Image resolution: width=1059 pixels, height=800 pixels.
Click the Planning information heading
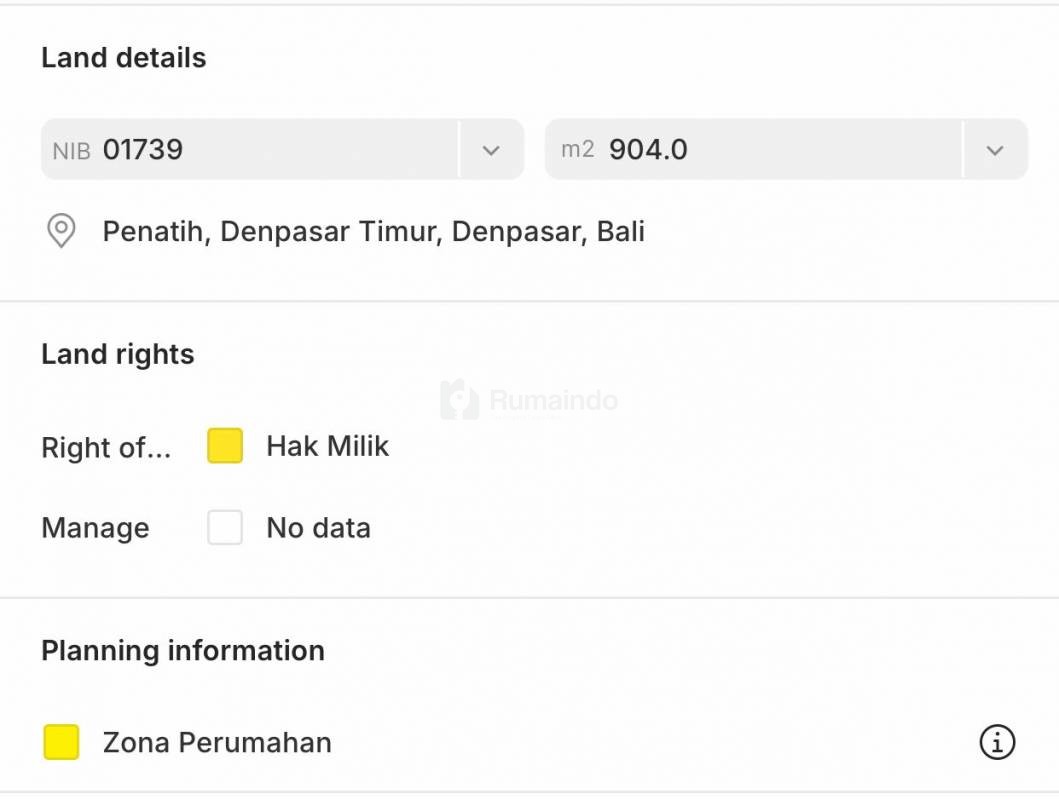coord(182,651)
